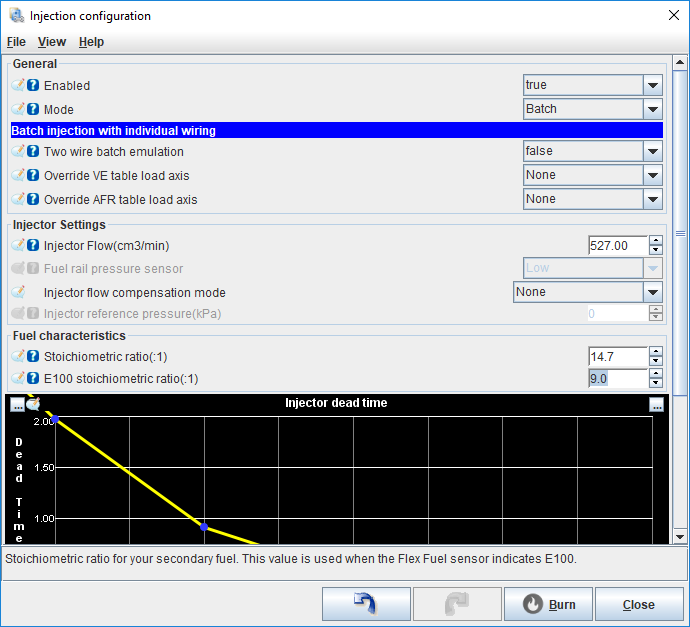Expand the Mode dropdown showing Batch
Screen dimensions: 690x627
653,110
